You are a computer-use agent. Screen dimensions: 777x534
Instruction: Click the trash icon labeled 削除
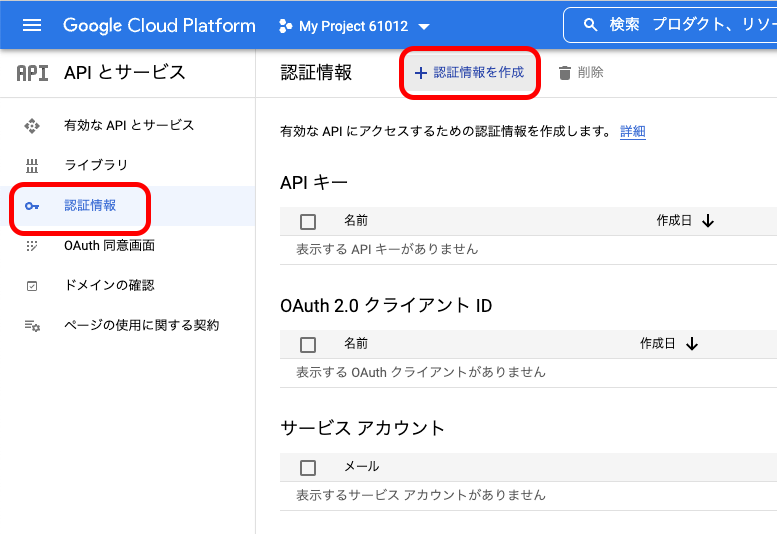565,73
